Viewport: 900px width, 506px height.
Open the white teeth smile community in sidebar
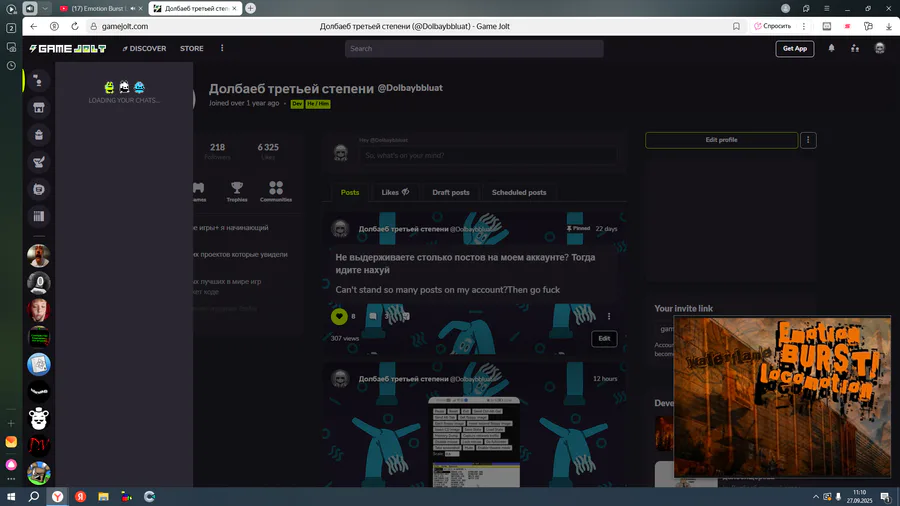(38, 391)
